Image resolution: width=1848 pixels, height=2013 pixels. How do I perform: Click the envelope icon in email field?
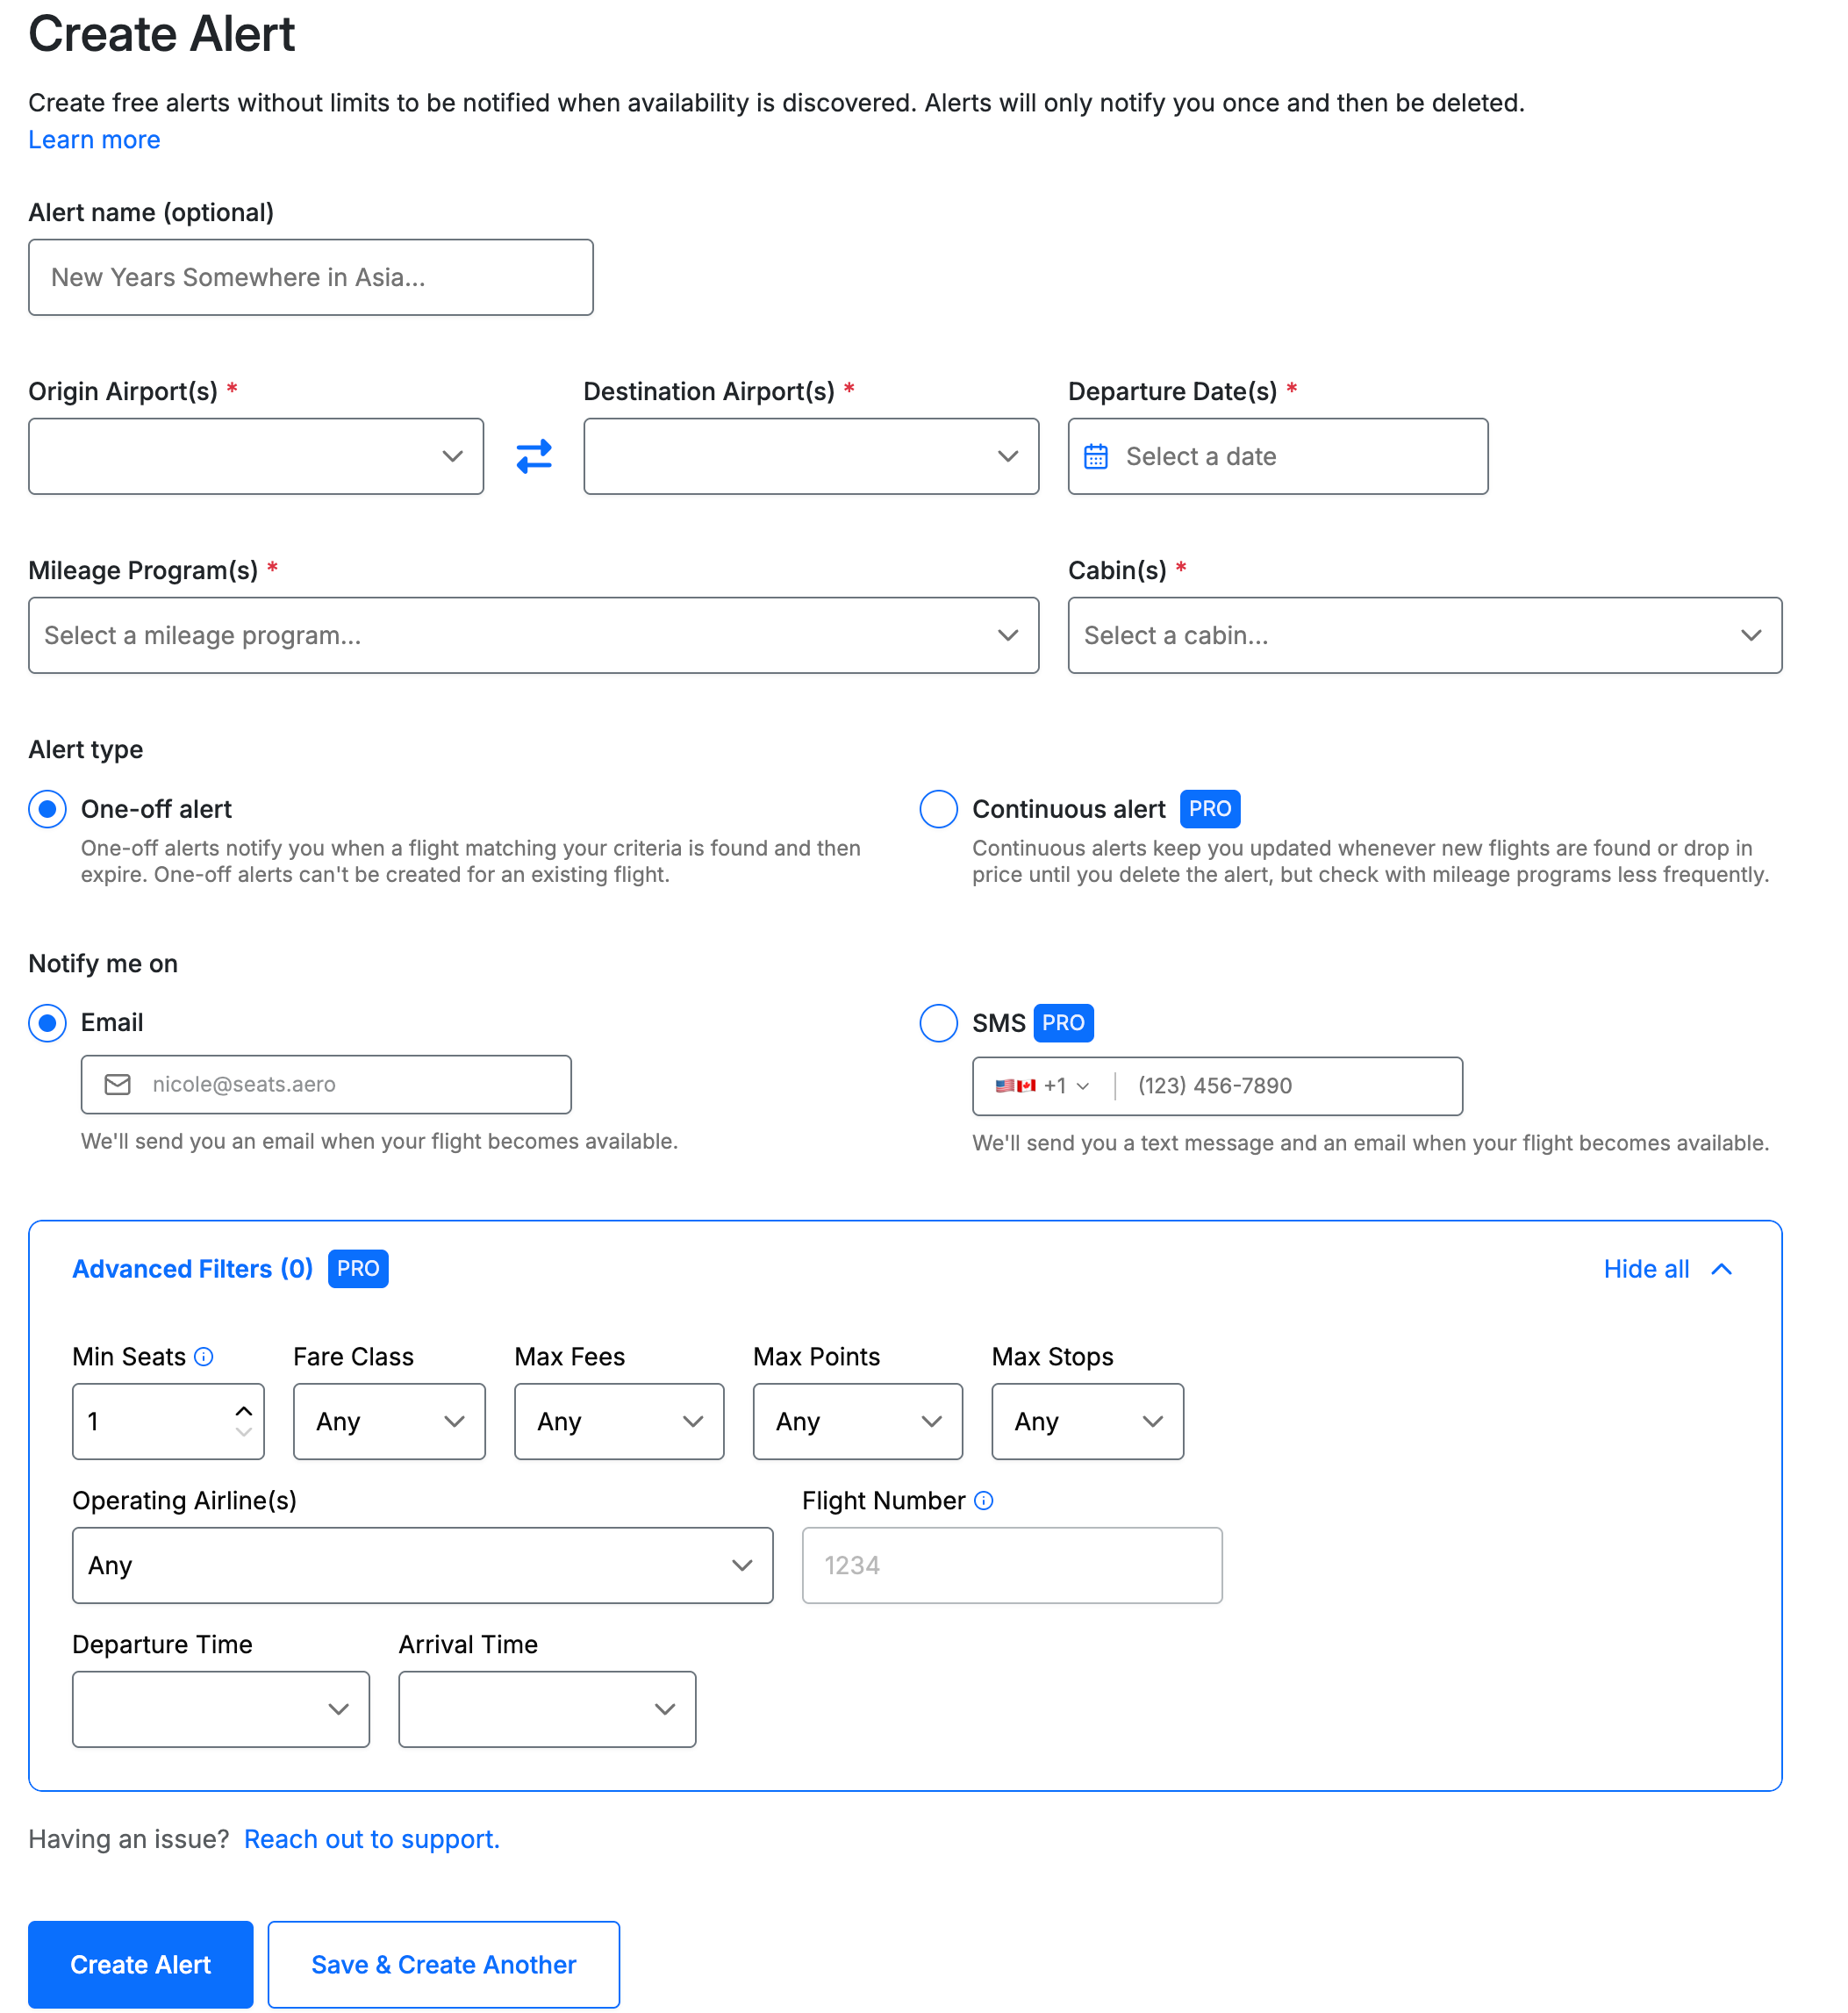point(118,1085)
